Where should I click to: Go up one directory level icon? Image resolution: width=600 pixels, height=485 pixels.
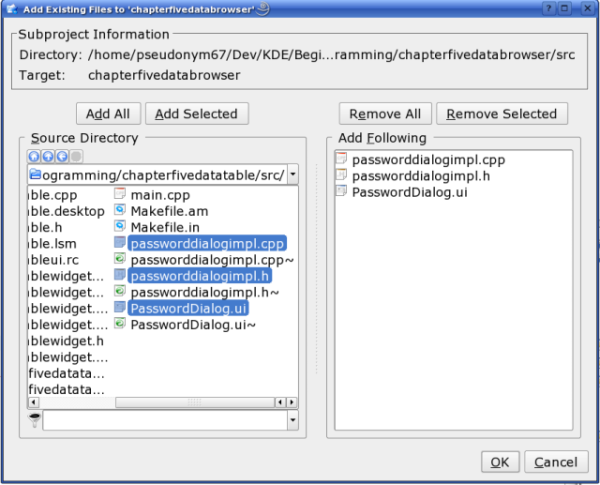click(x=48, y=156)
